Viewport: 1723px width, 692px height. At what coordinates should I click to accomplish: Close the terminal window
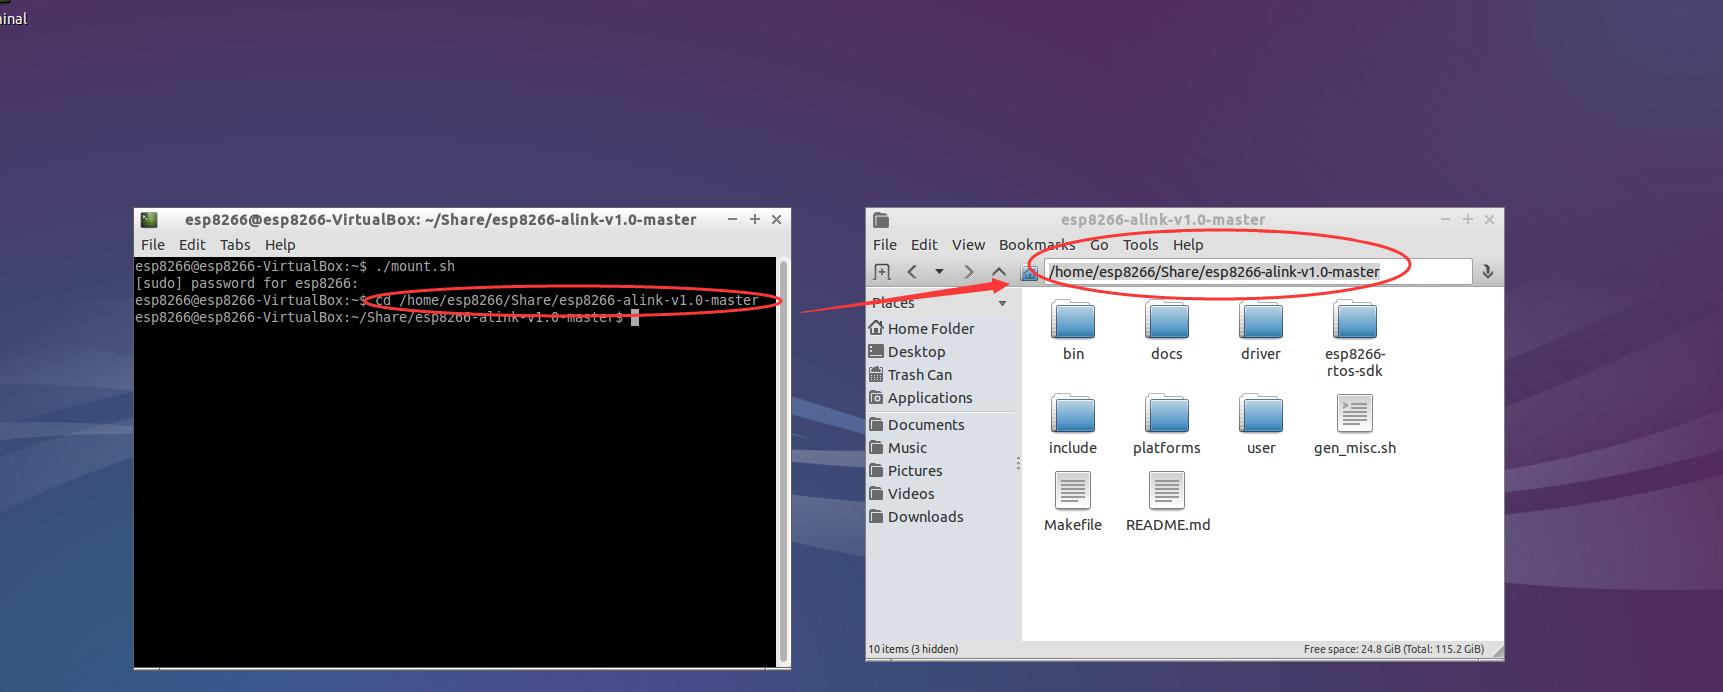[776, 219]
